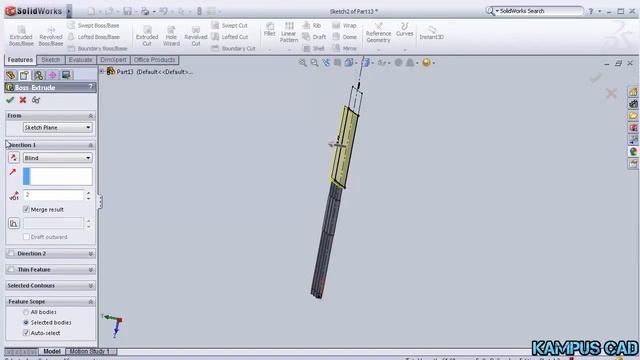The height and width of the screenshot is (360, 640).
Task: Open the PropertyManager tab icon
Action: pyautogui.click(x=24, y=75)
